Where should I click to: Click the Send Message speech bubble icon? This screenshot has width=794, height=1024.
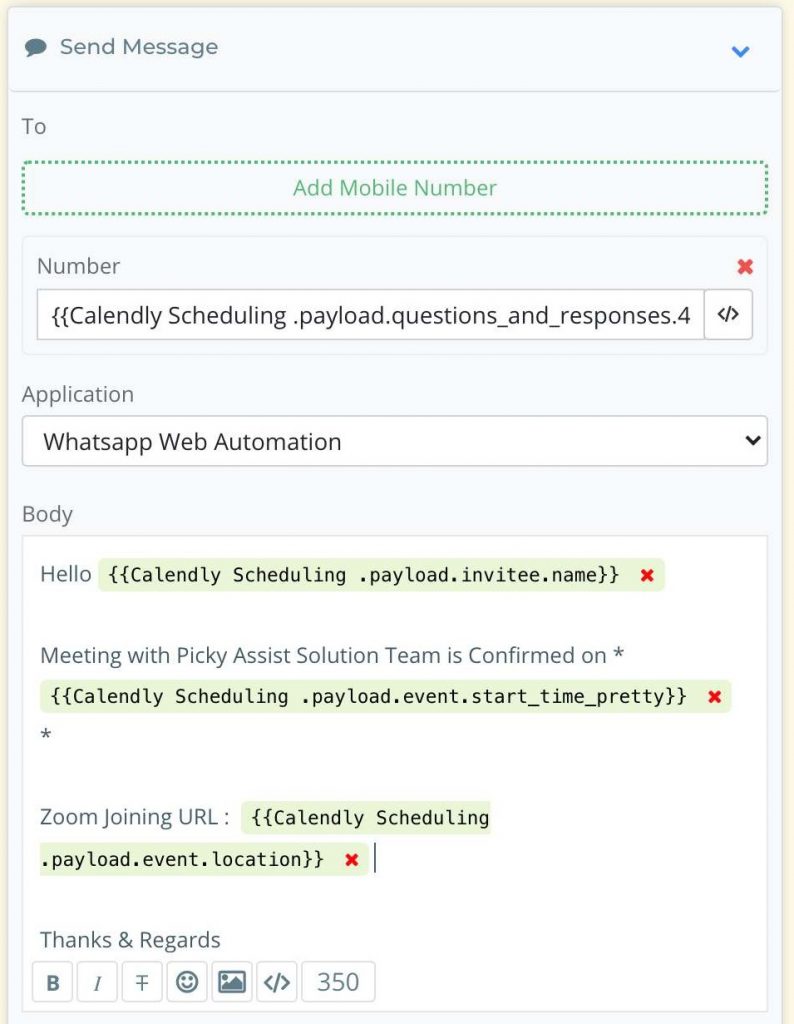35,48
